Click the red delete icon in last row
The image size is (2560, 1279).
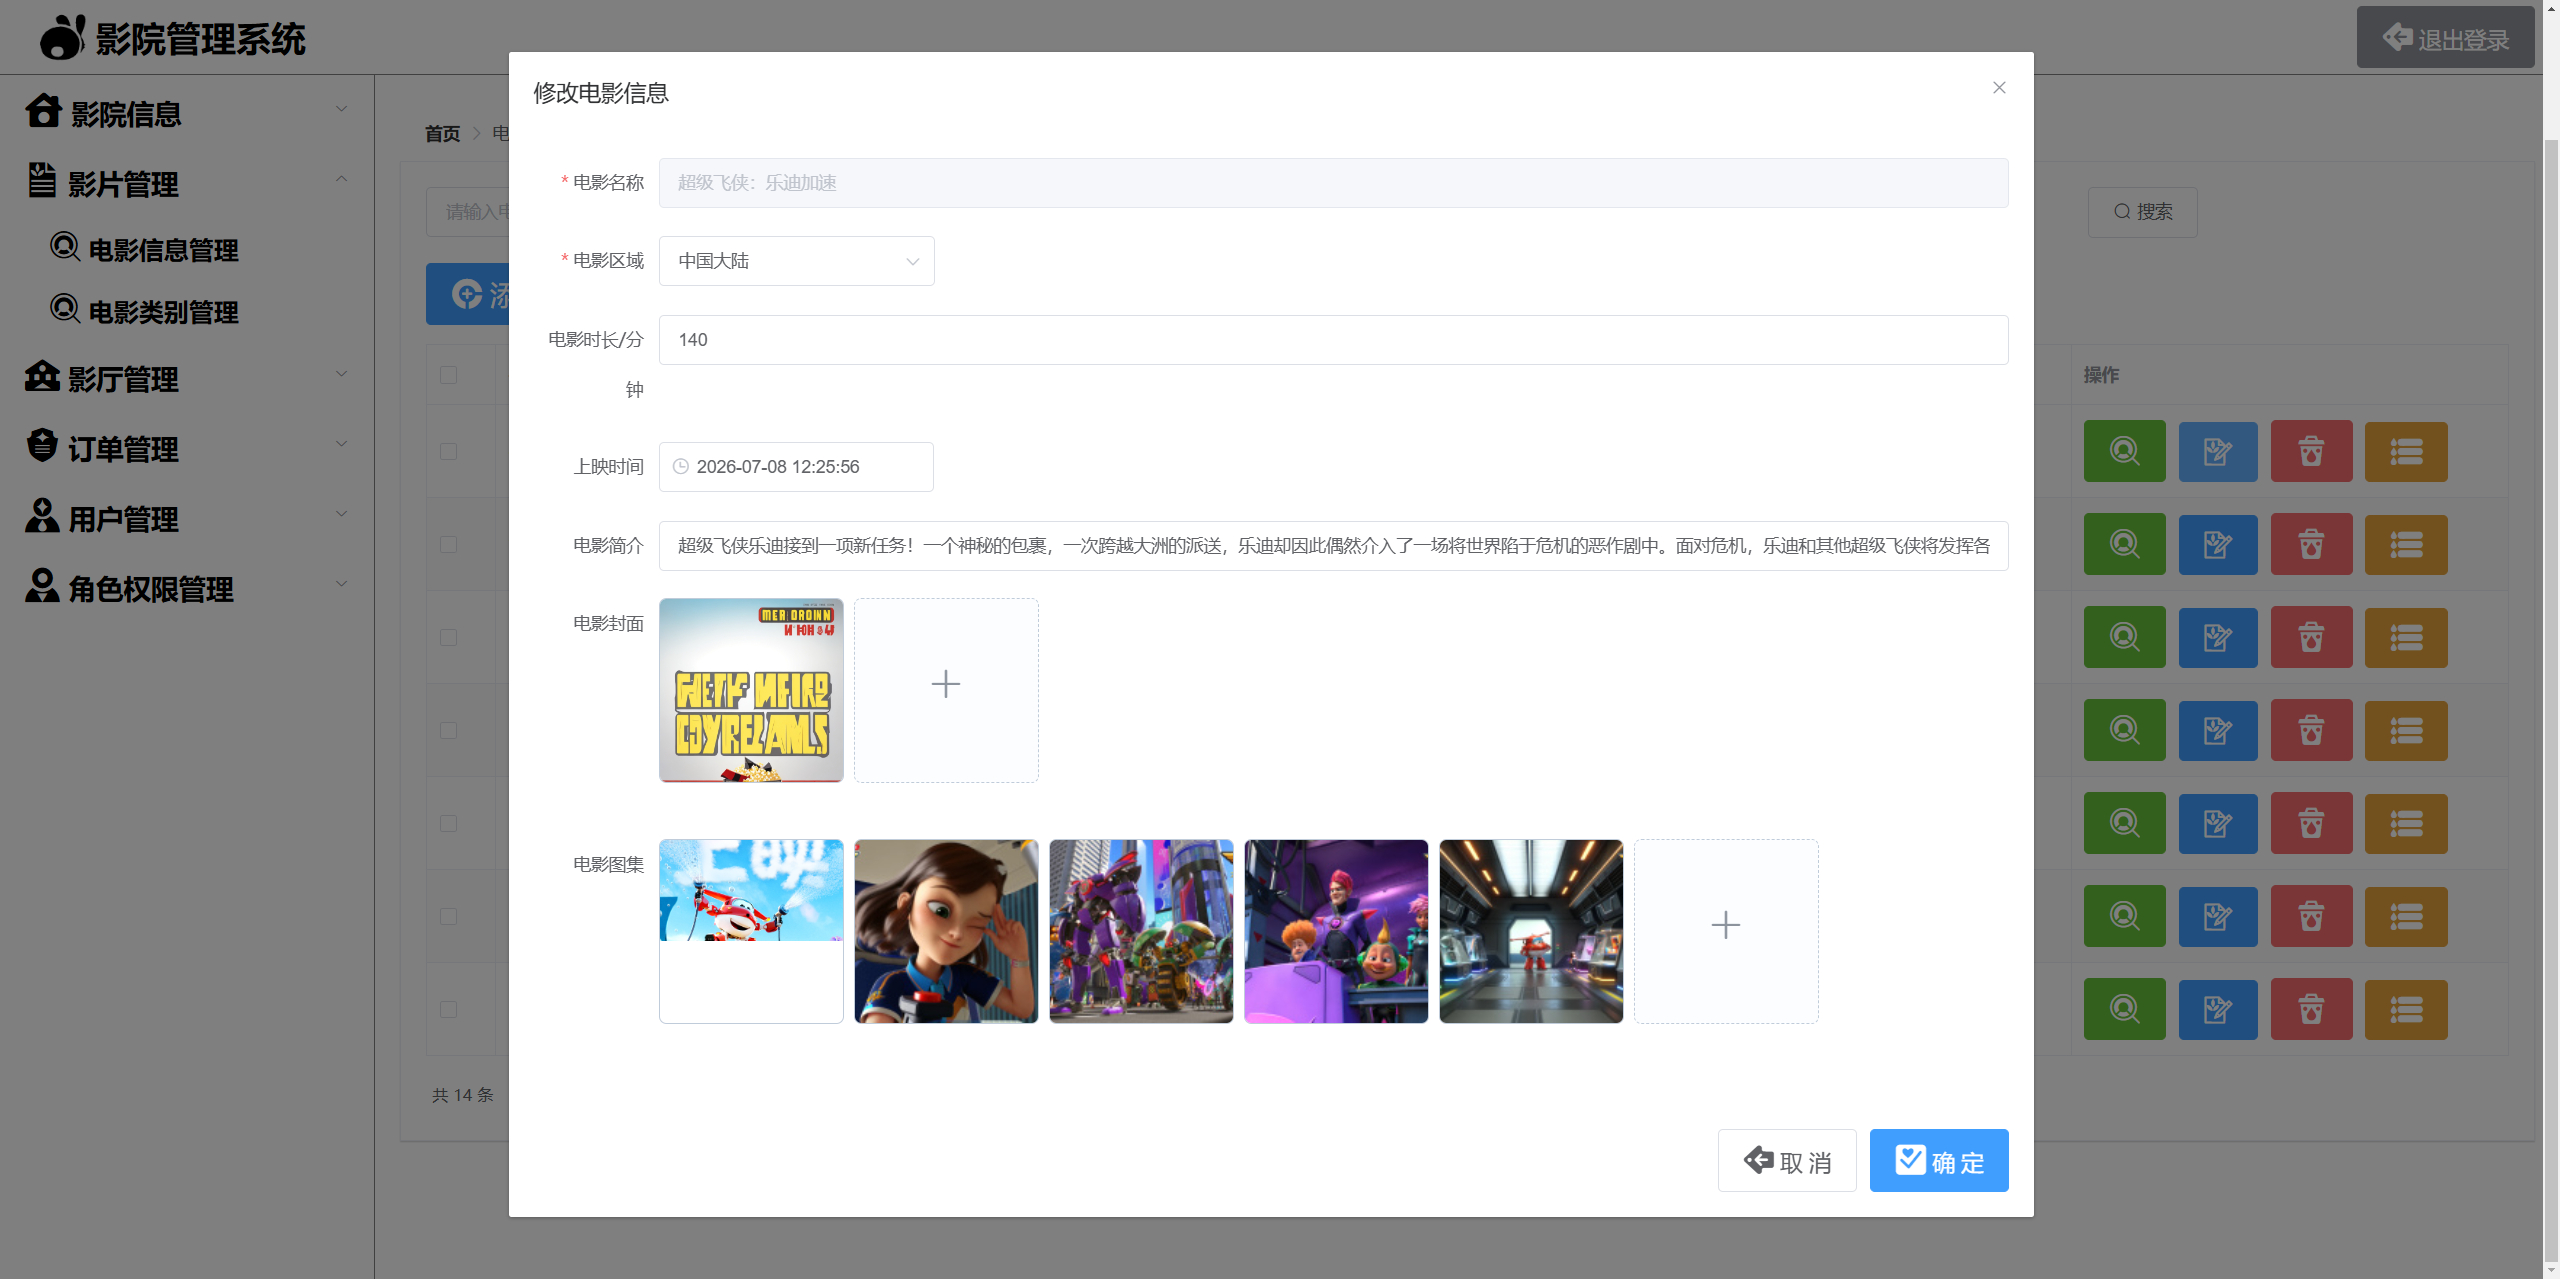point(2311,1009)
